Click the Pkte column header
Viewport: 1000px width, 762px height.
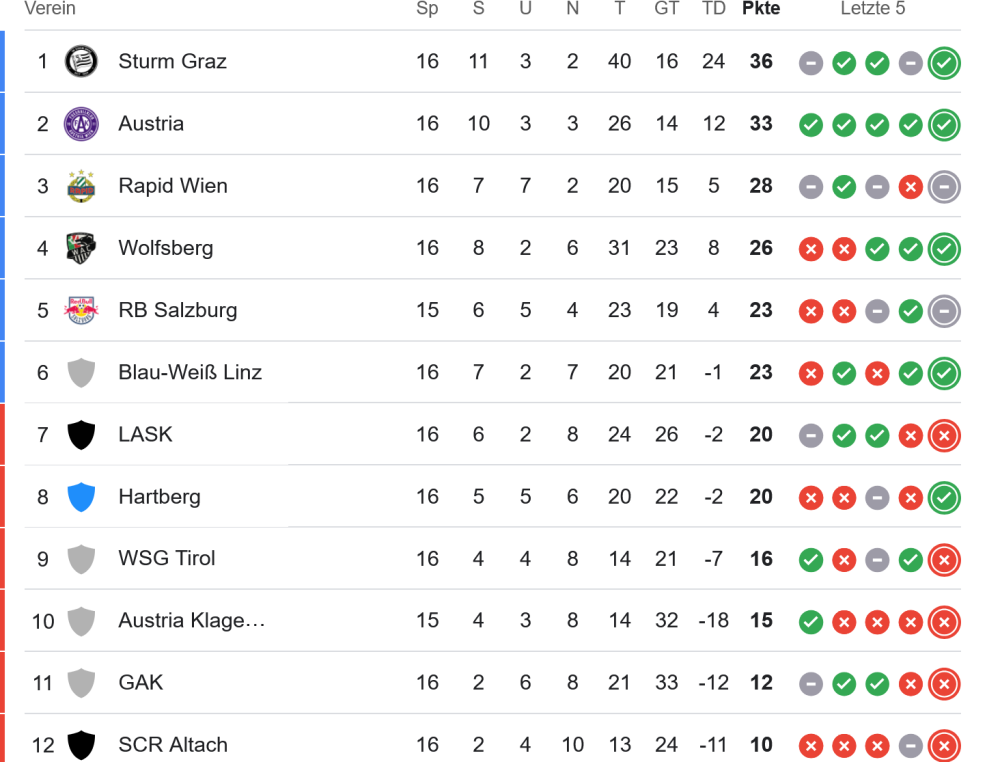pyautogui.click(x=761, y=9)
